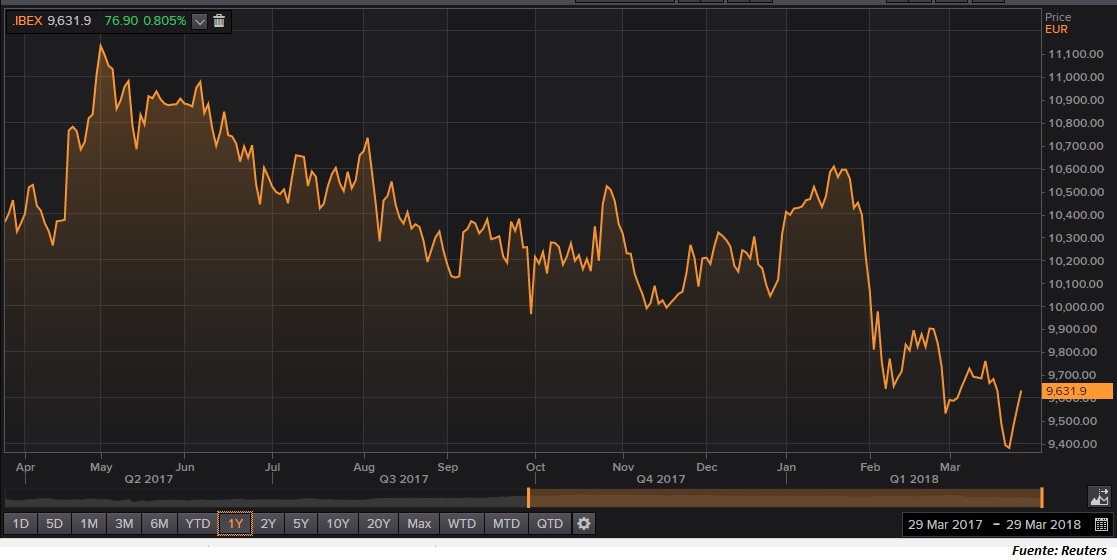1117x560 pixels.
Task: Select the YTD time range
Action: tap(197, 524)
